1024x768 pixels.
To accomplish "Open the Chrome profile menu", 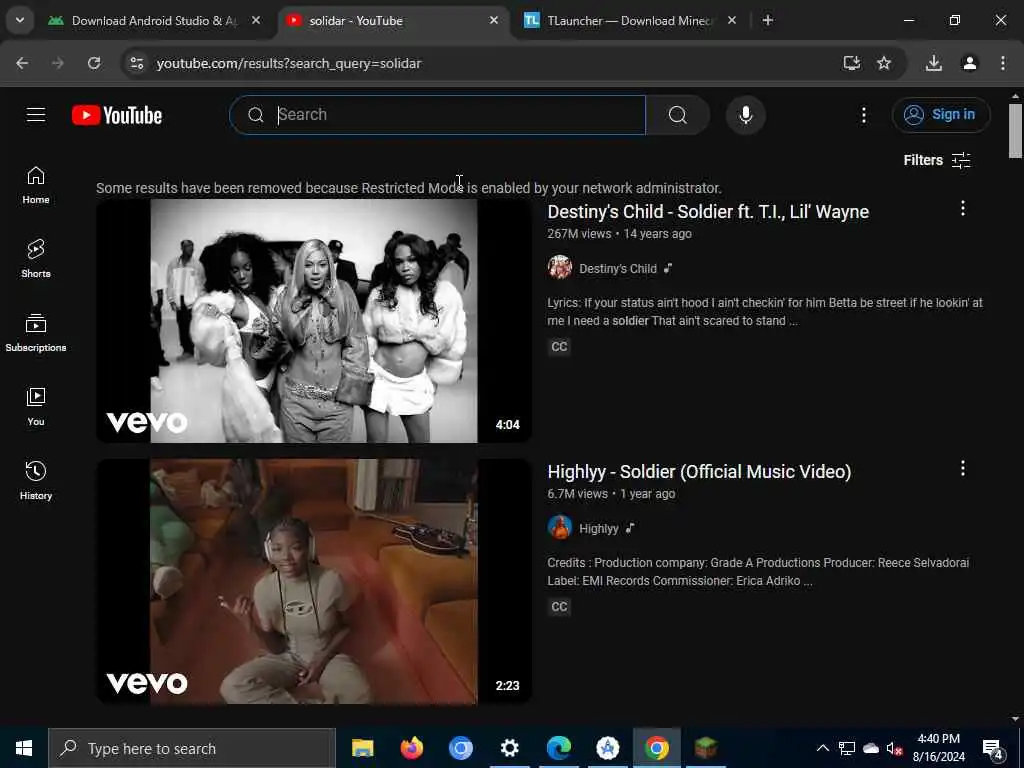I will coord(970,63).
